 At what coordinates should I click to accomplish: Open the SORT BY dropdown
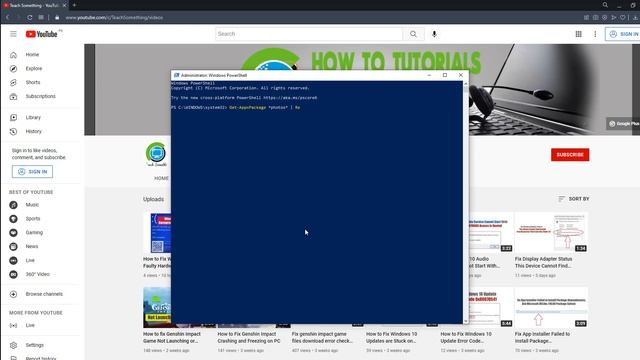pos(573,199)
